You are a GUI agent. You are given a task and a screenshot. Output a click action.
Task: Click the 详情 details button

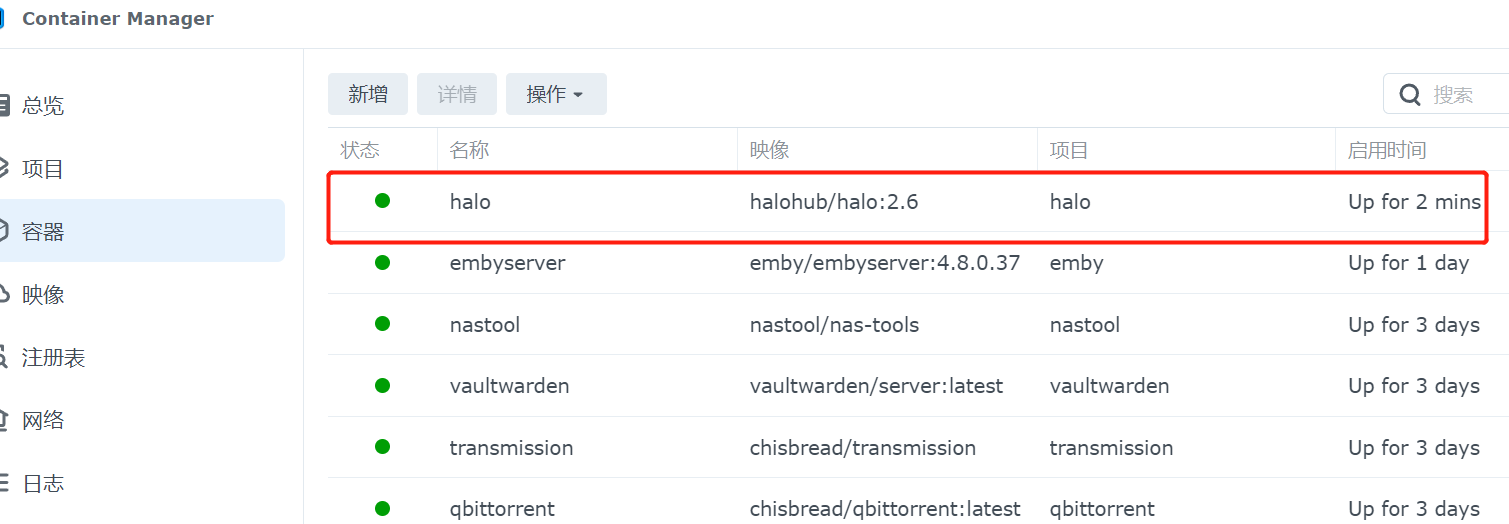[x=457, y=94]
